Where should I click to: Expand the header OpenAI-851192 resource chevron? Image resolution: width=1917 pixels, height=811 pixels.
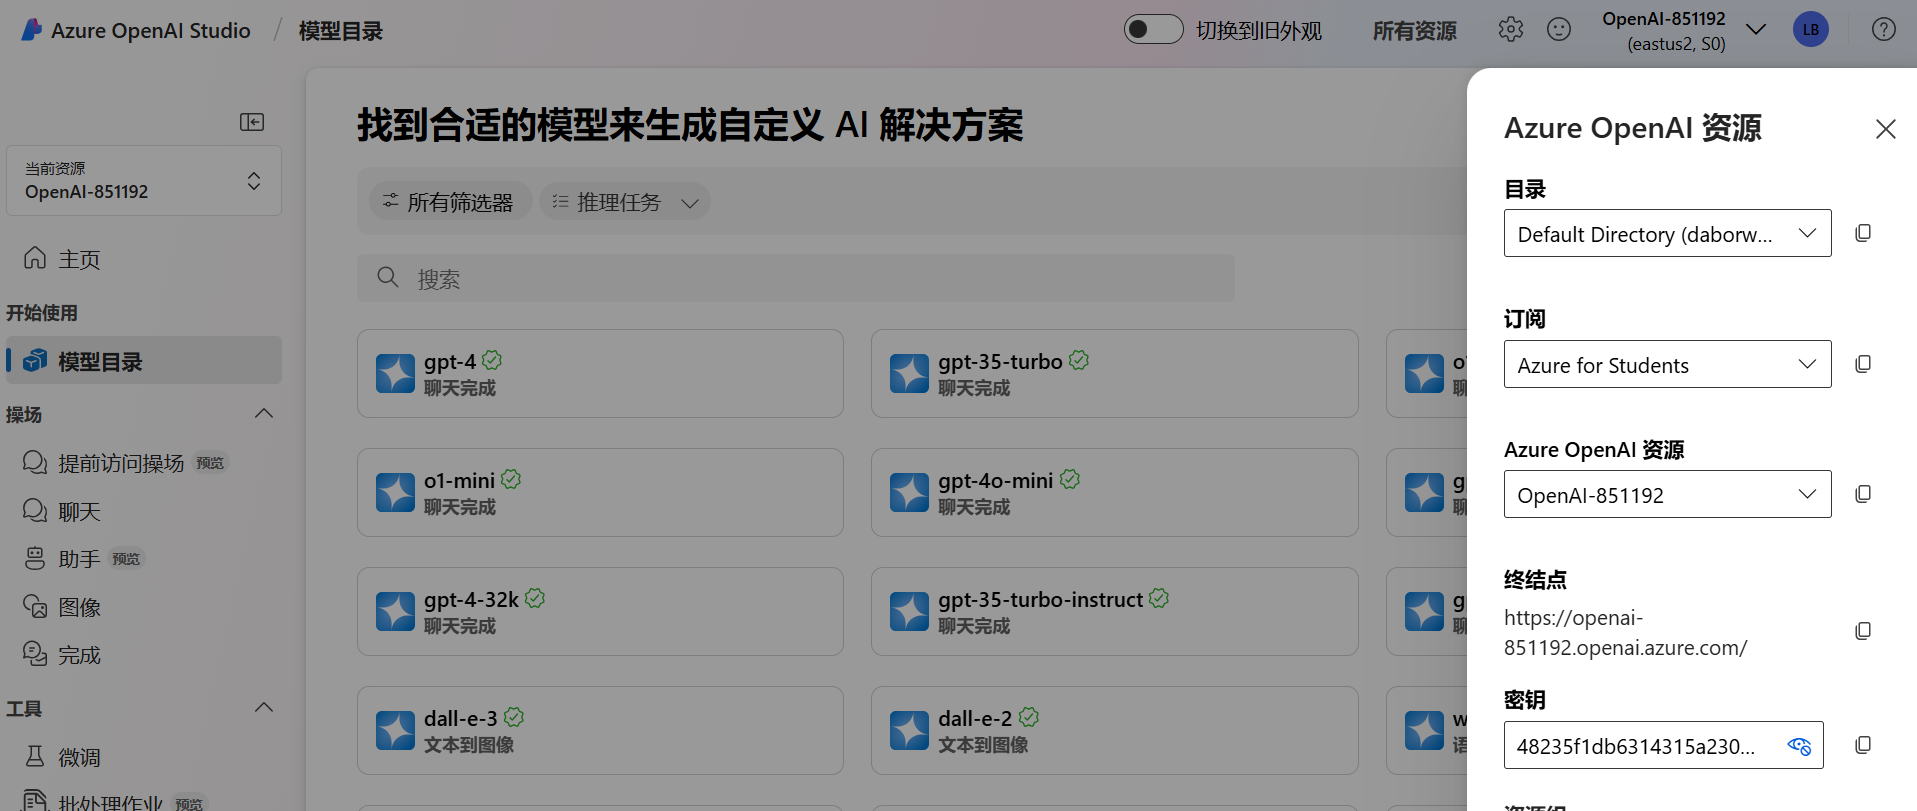pos(1755,30)
